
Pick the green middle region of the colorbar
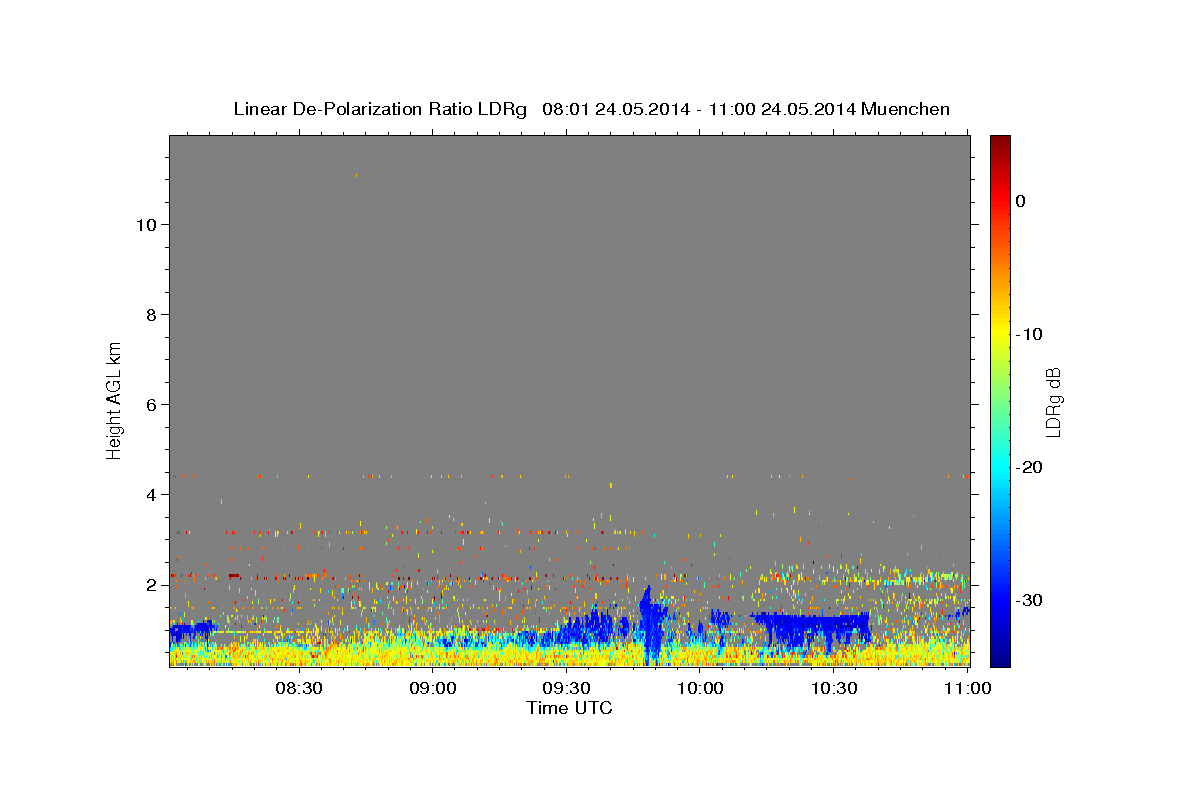tap(1000, 400)
